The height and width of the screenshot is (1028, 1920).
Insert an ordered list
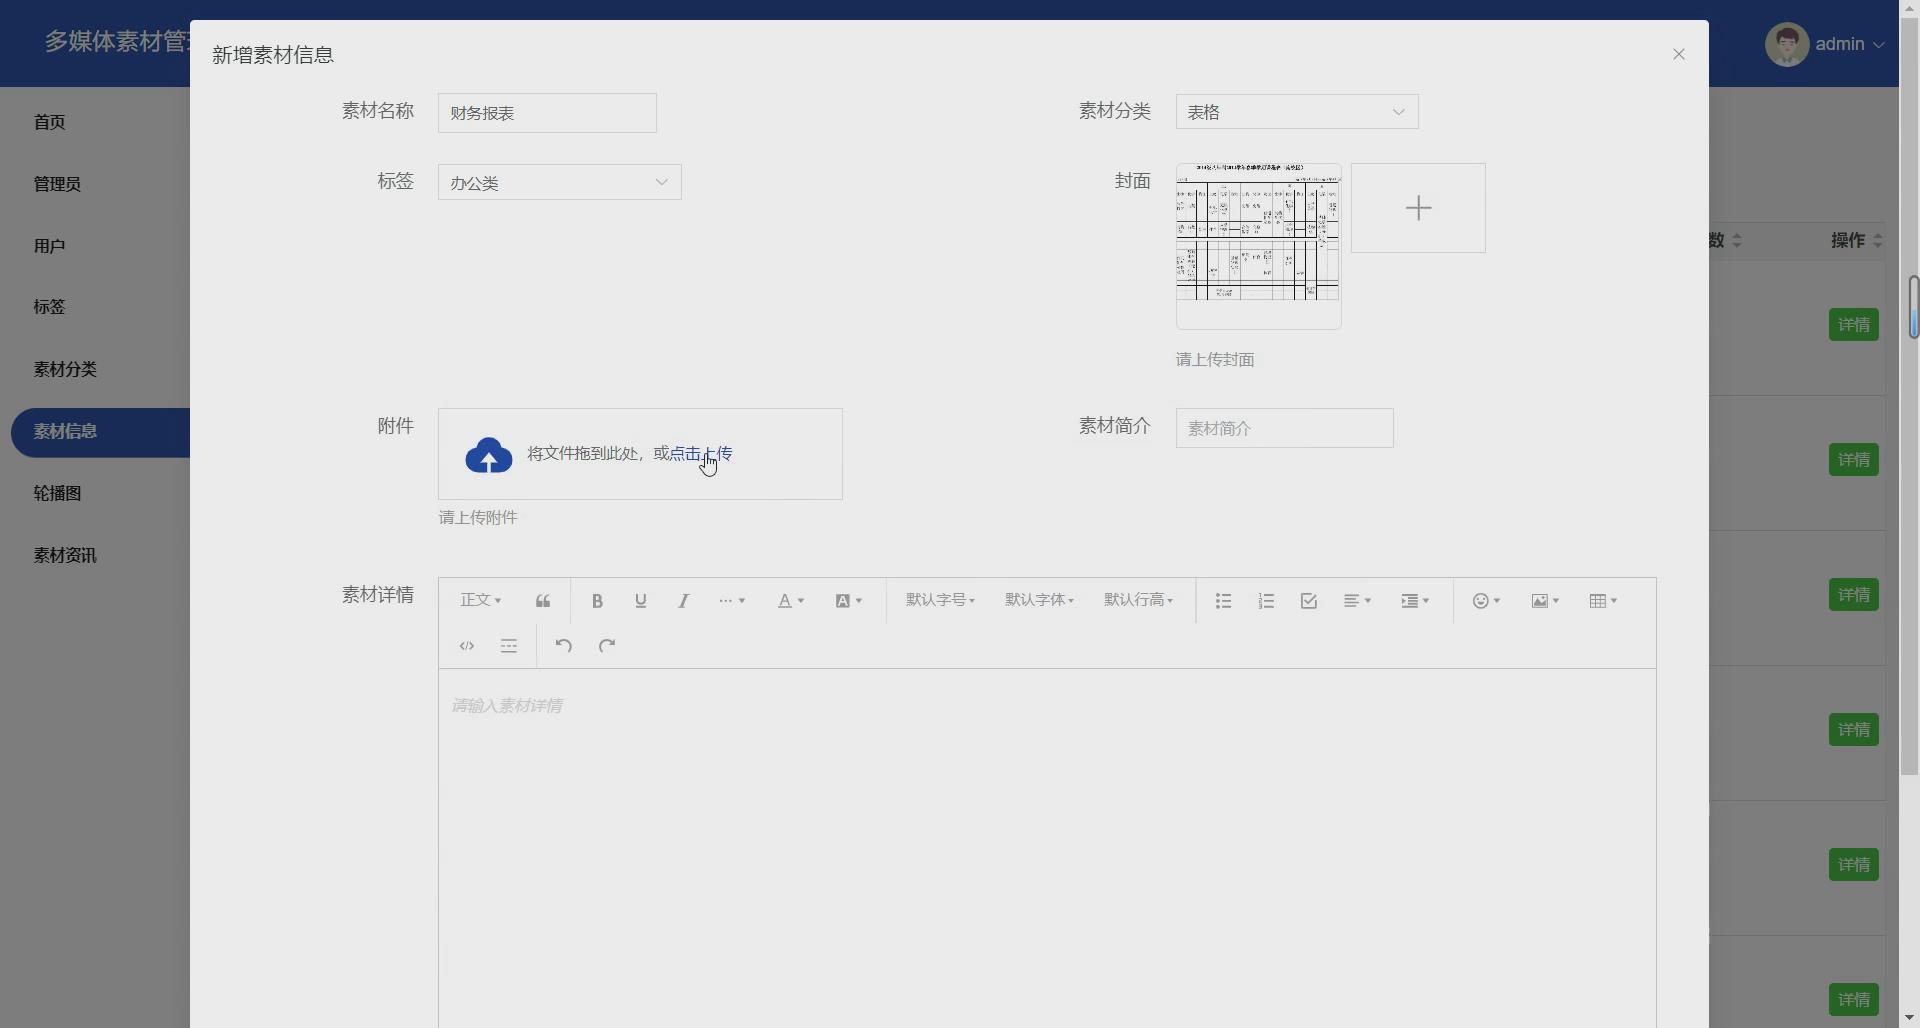click(1265, 600)
